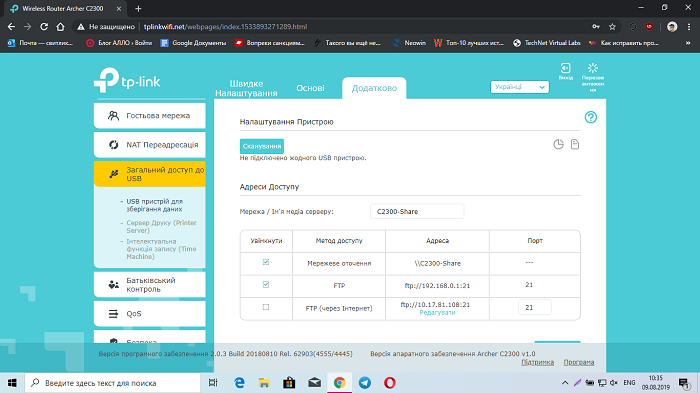
Task: Uncheck the FTP access method checkbox
Action: tap(266, 284)
